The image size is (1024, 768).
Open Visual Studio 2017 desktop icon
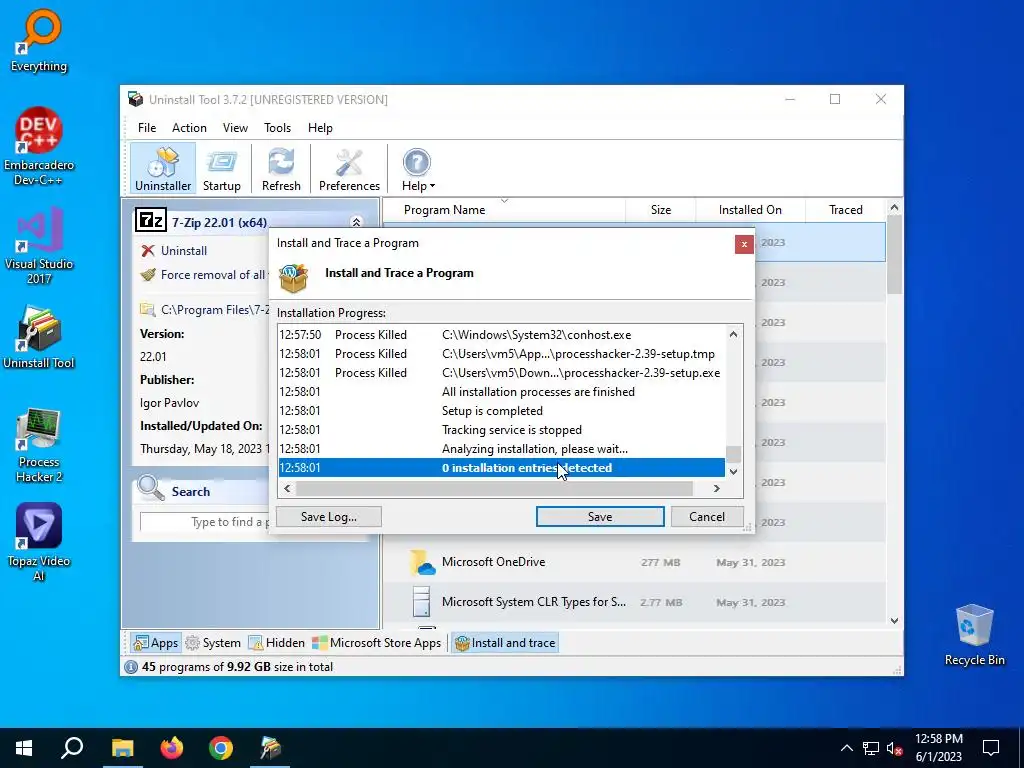pos(39,246)
